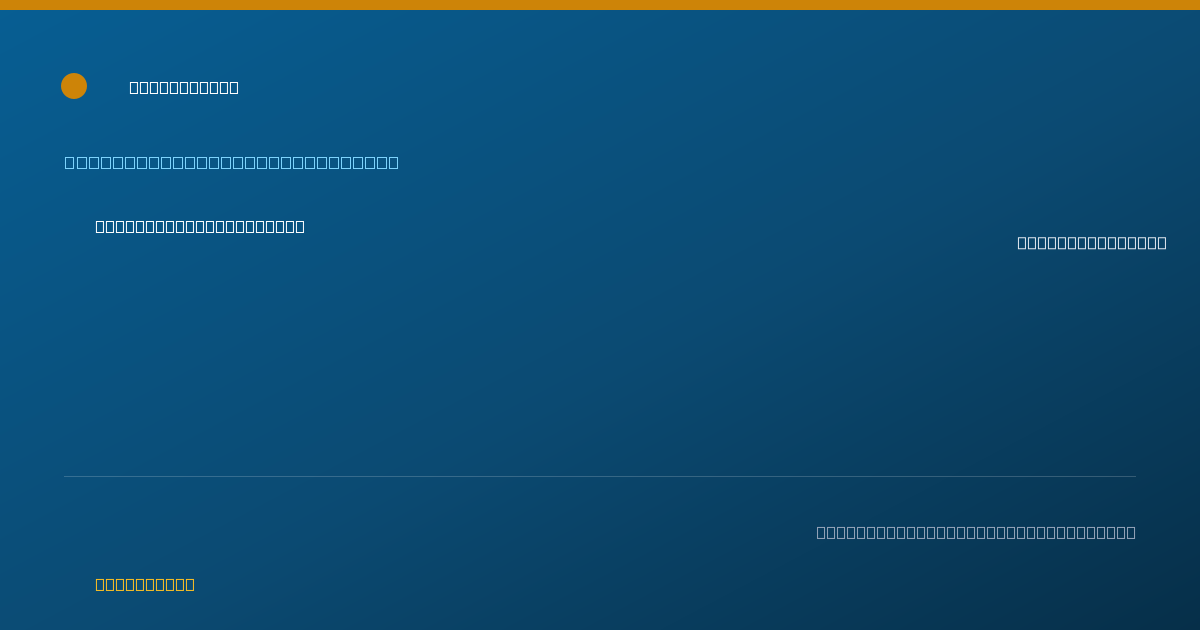The height and width of the screenshot is (630, 1200).
Task: Click the light-blue headline text line
Action: (232, 162)
